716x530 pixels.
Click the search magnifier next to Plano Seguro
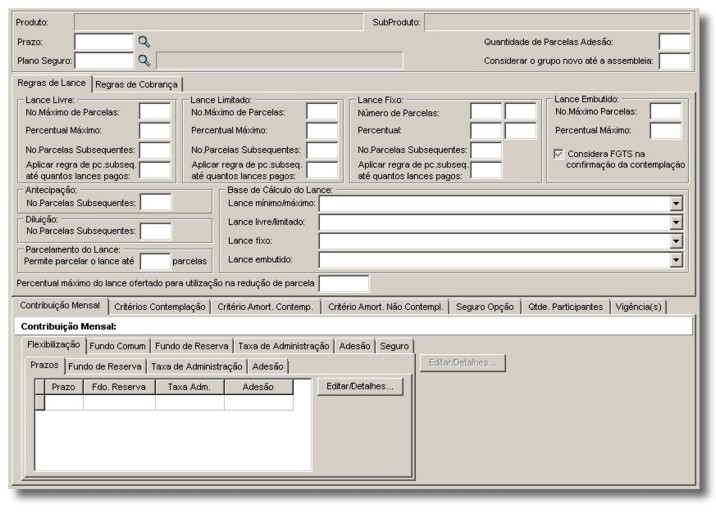tap(144, 61)
